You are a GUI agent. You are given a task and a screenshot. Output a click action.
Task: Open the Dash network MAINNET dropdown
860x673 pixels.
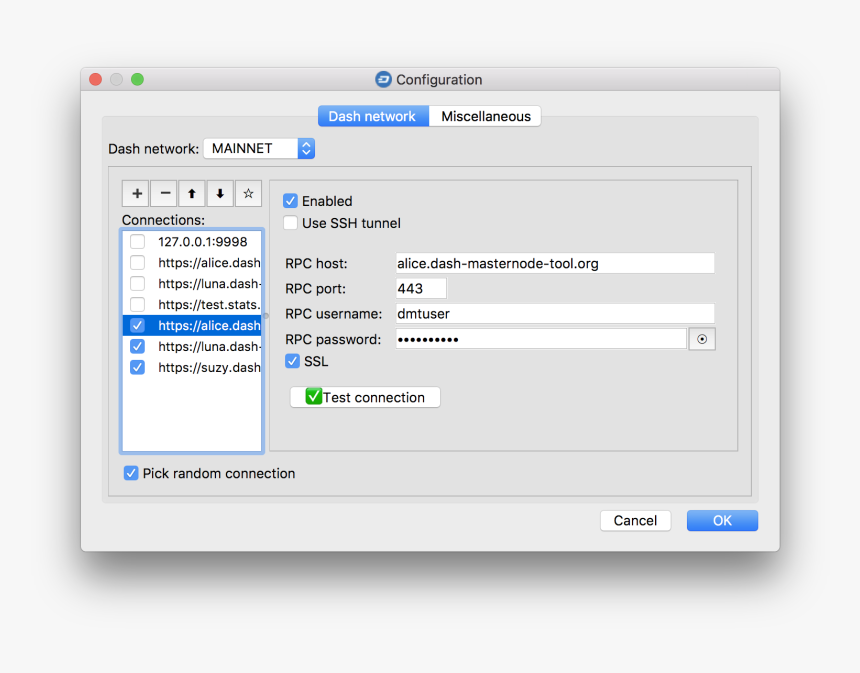click(259, 149)
